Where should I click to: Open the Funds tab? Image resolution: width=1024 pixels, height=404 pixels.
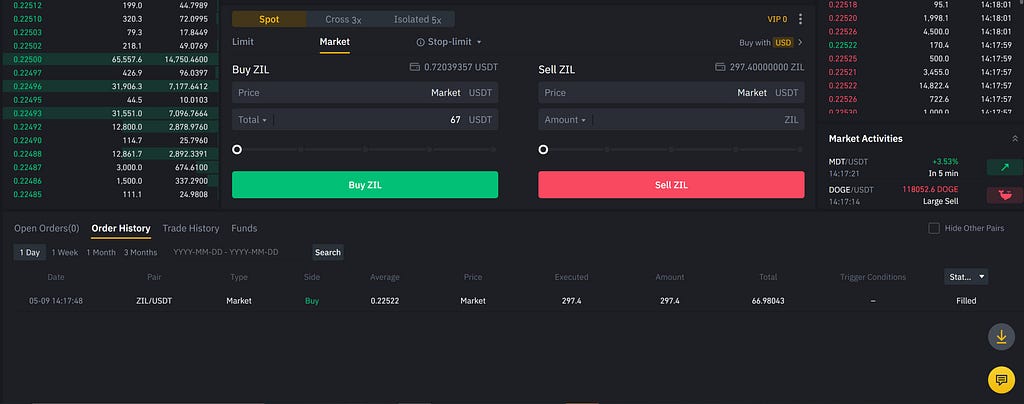coord(244,228)
